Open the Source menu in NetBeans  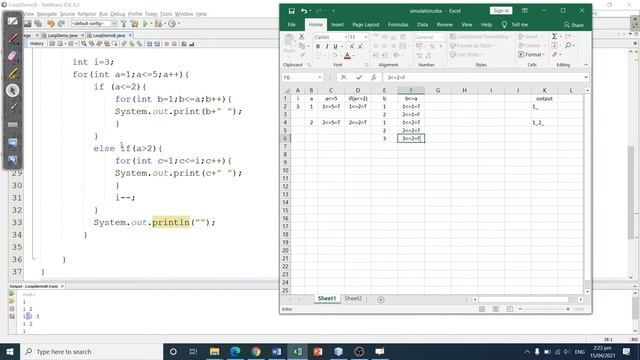[x=67, y=14]
